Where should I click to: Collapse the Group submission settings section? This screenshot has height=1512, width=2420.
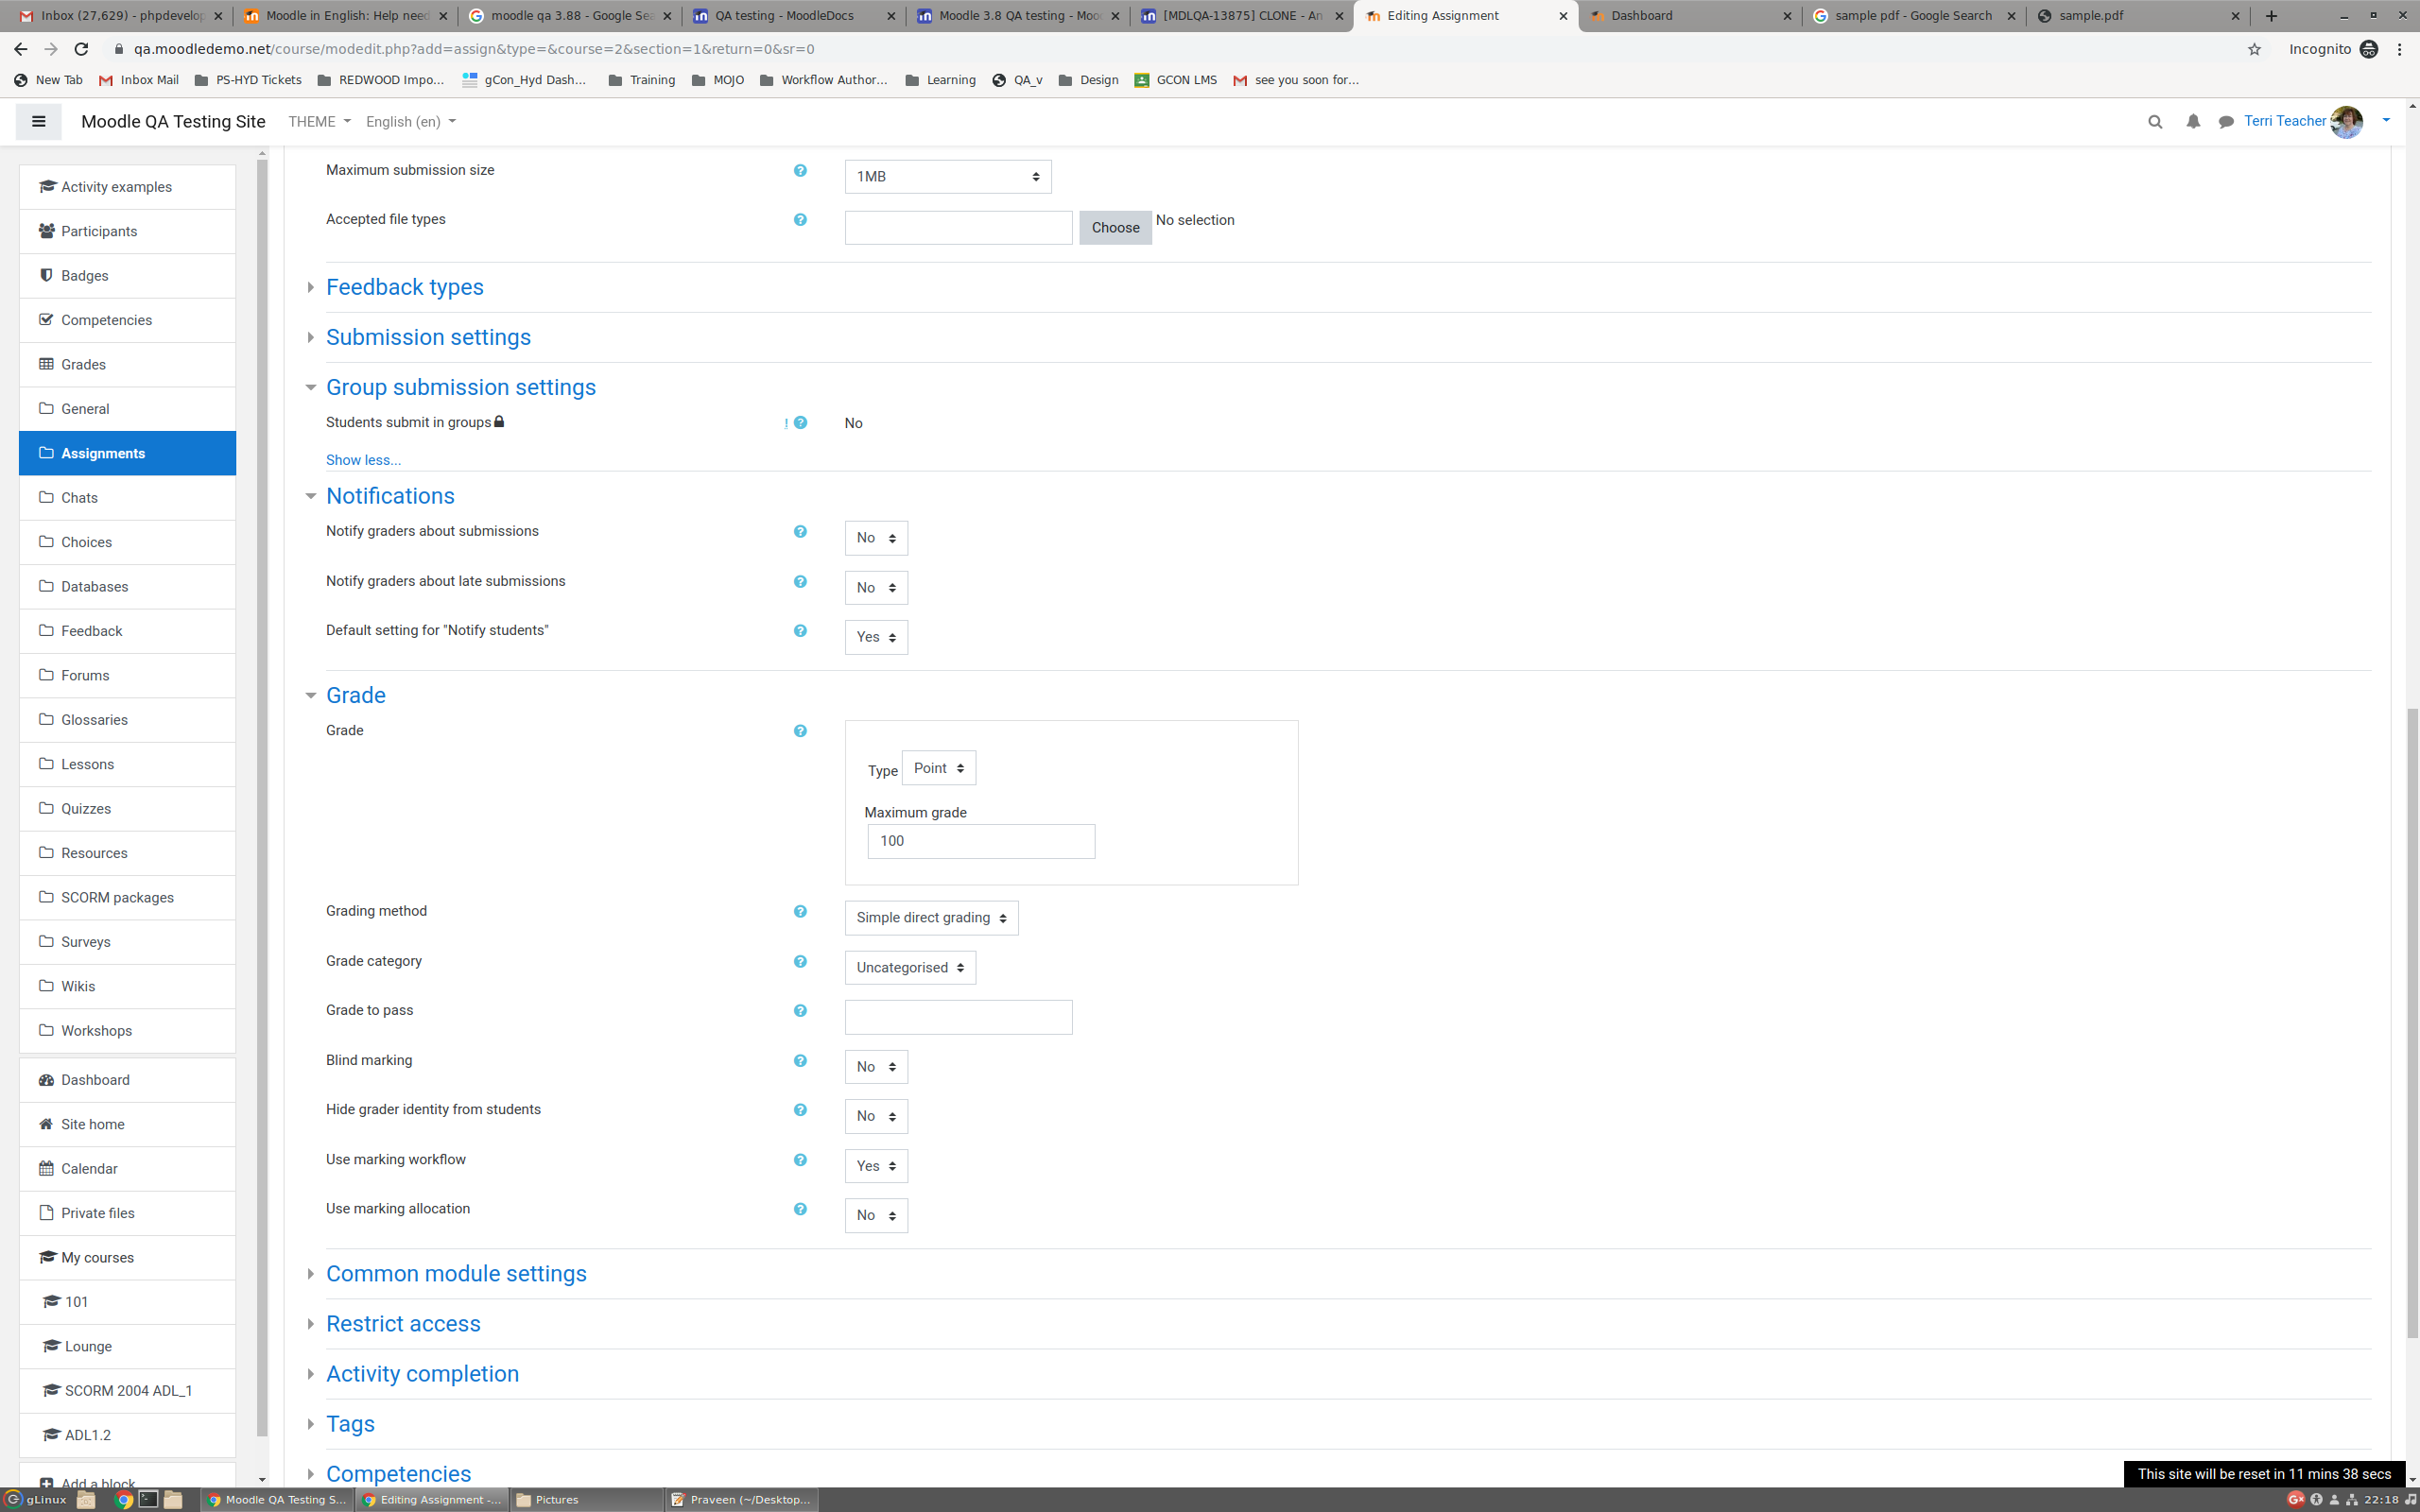click(460, 387)
